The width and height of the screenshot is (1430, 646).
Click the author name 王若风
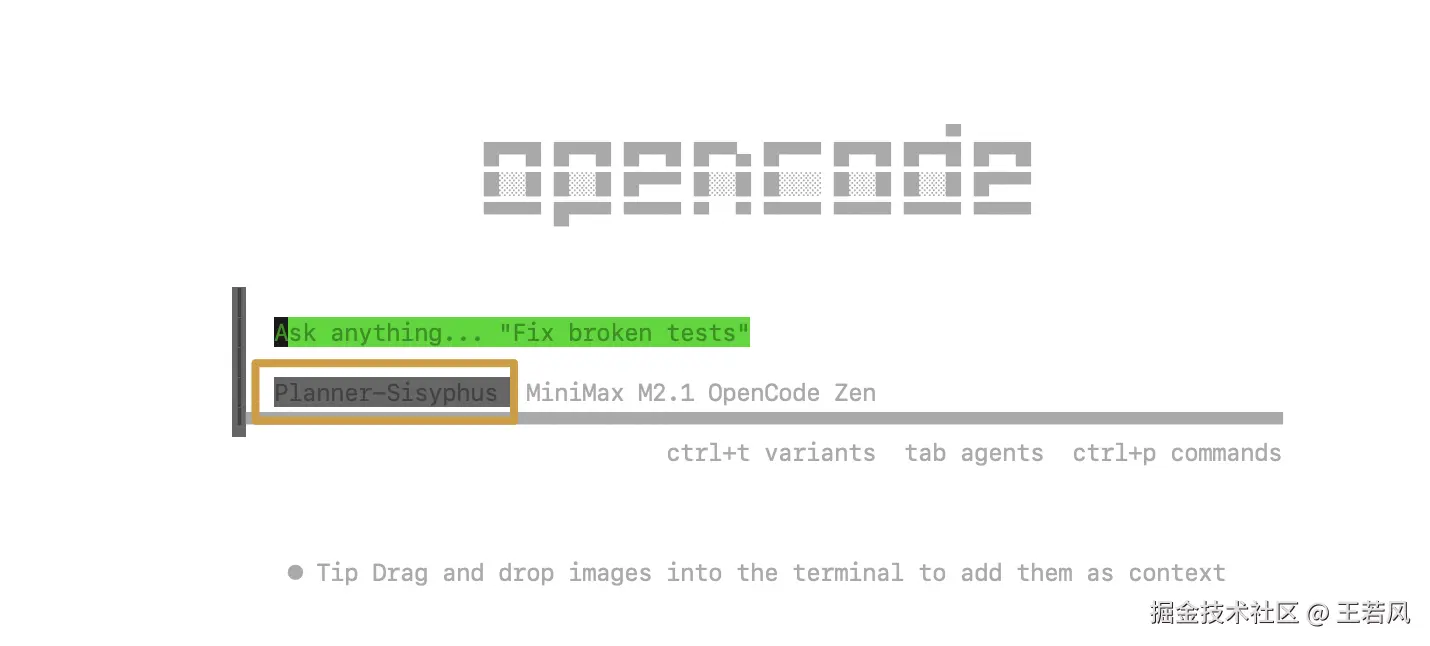[1373, 612]
